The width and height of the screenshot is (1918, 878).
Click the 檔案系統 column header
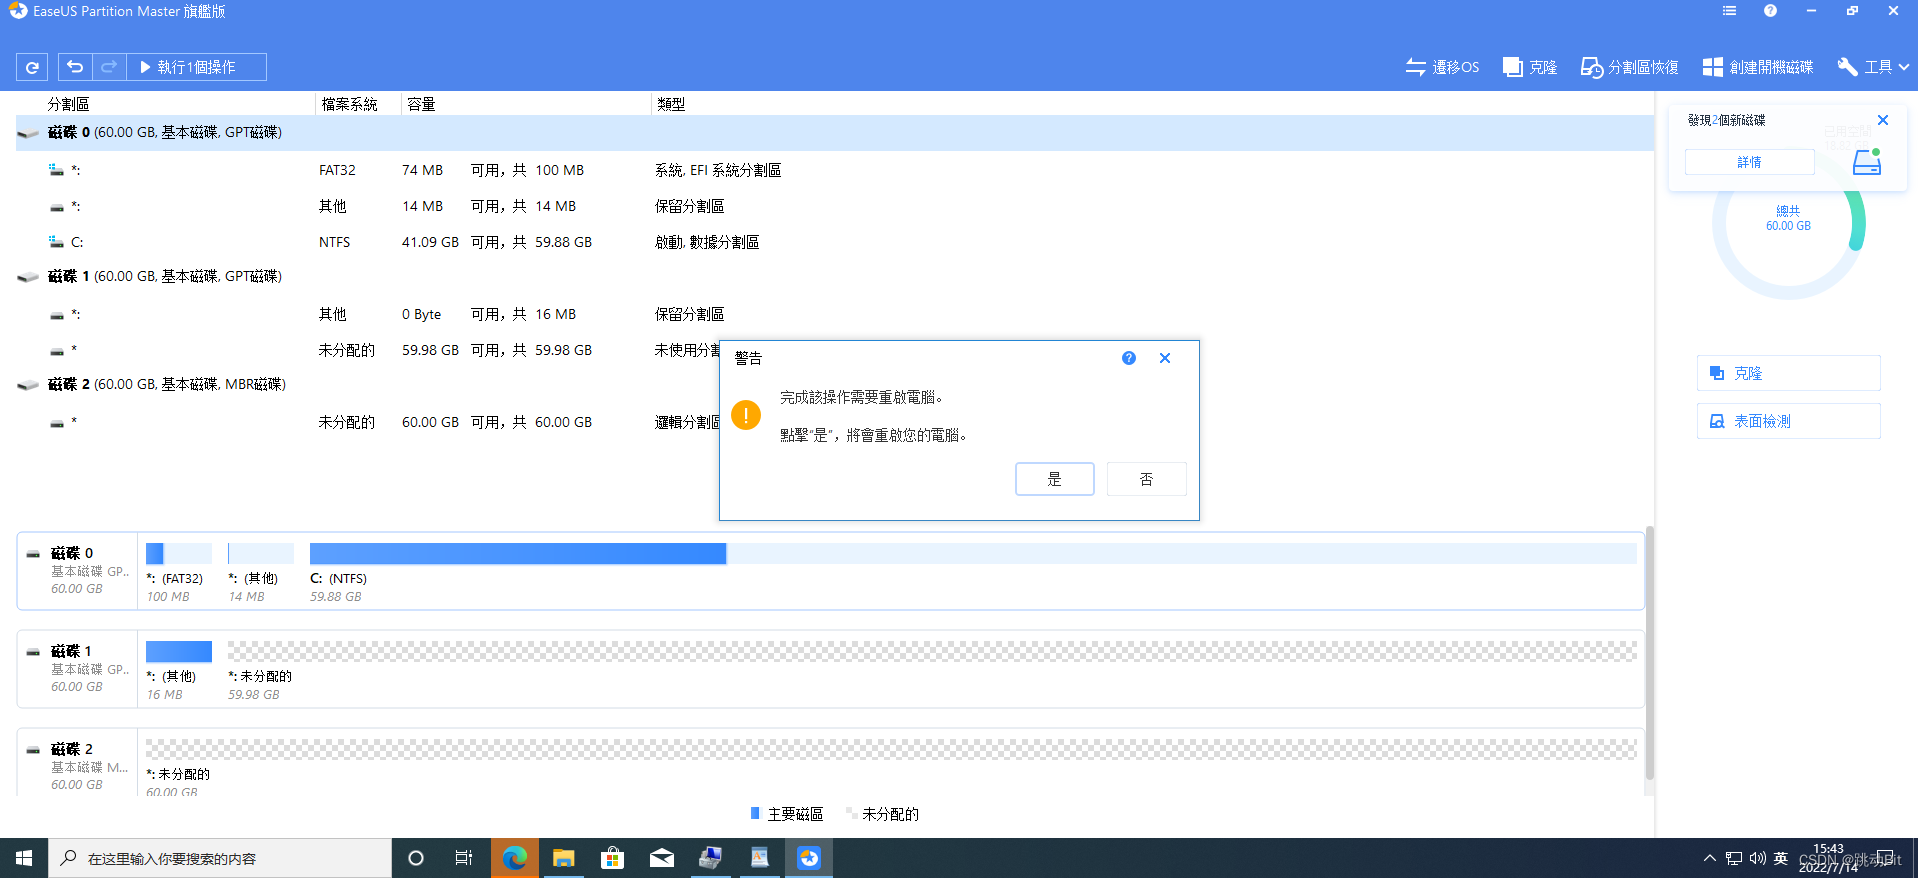coord(349,104)
